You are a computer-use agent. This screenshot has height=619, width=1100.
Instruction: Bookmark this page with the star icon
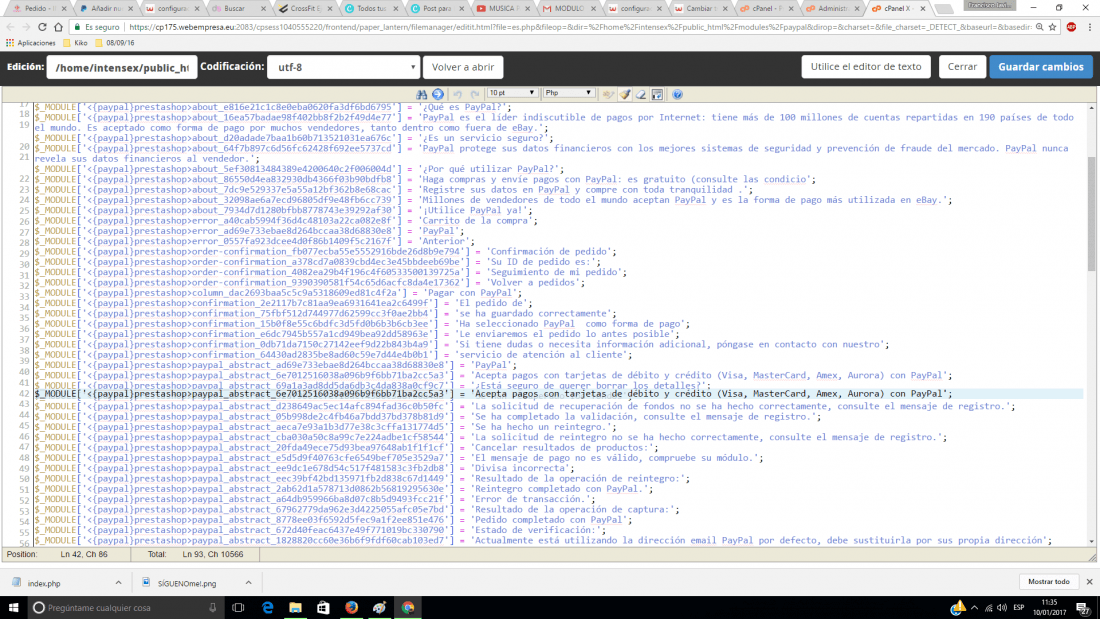[1053, 27]
